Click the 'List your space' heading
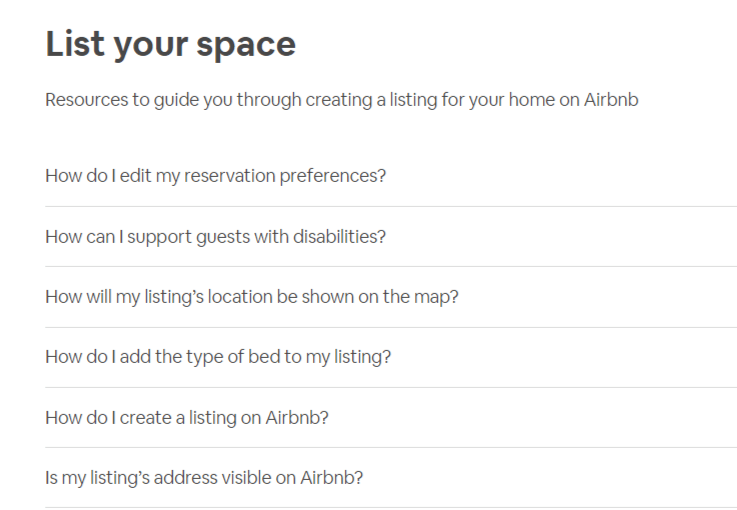This screenshot has height=510, width=737. coord(170,45)
